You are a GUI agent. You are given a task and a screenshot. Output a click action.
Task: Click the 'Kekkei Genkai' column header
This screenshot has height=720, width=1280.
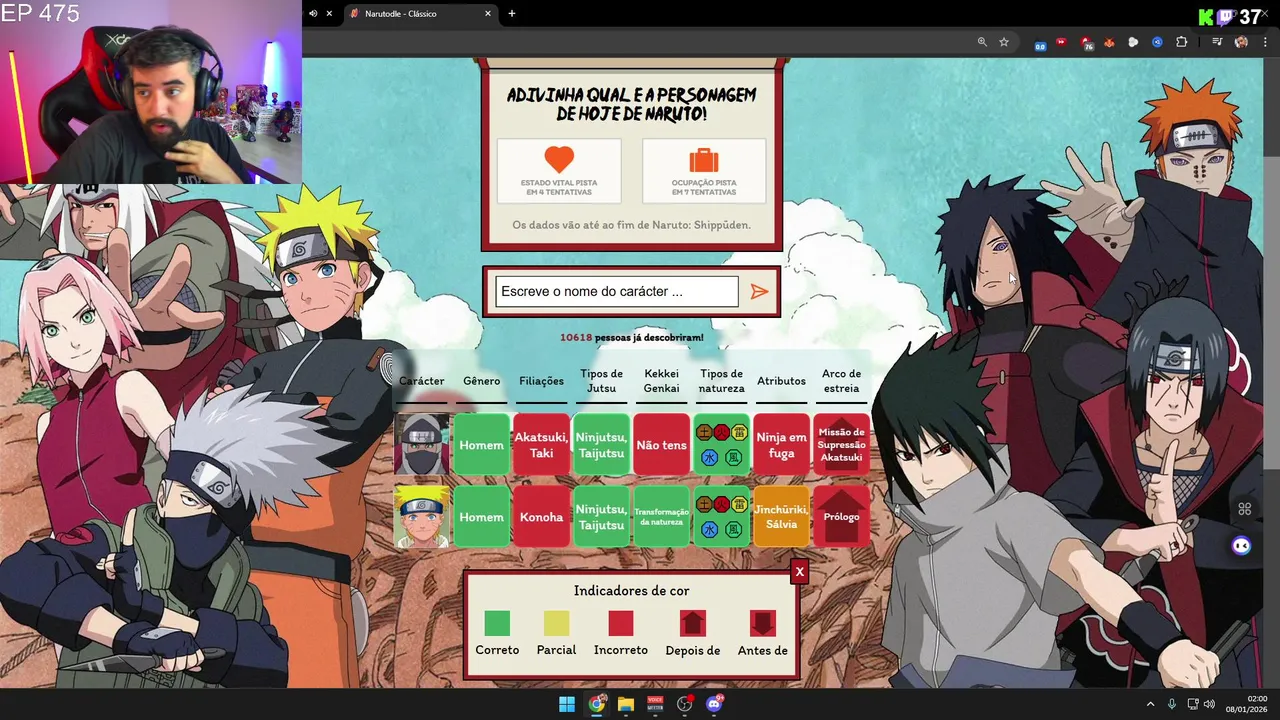(661, 381)
